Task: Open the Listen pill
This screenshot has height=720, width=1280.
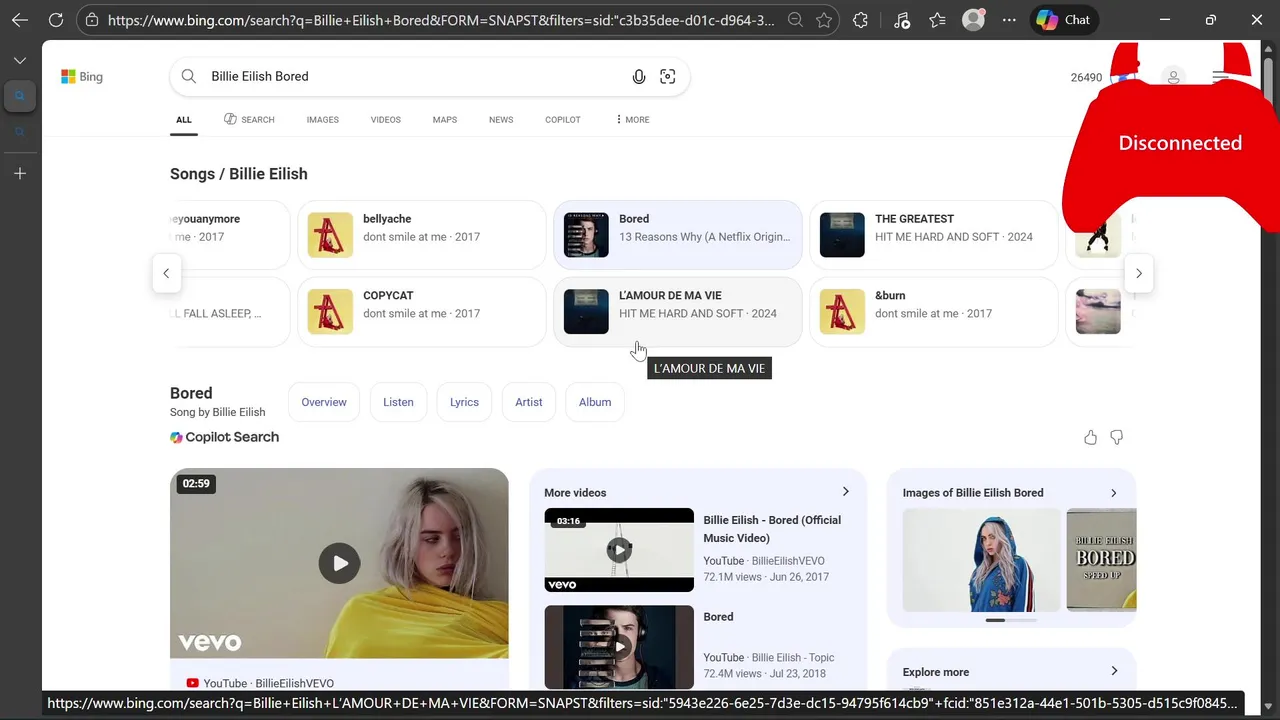Action: [398, 402]
